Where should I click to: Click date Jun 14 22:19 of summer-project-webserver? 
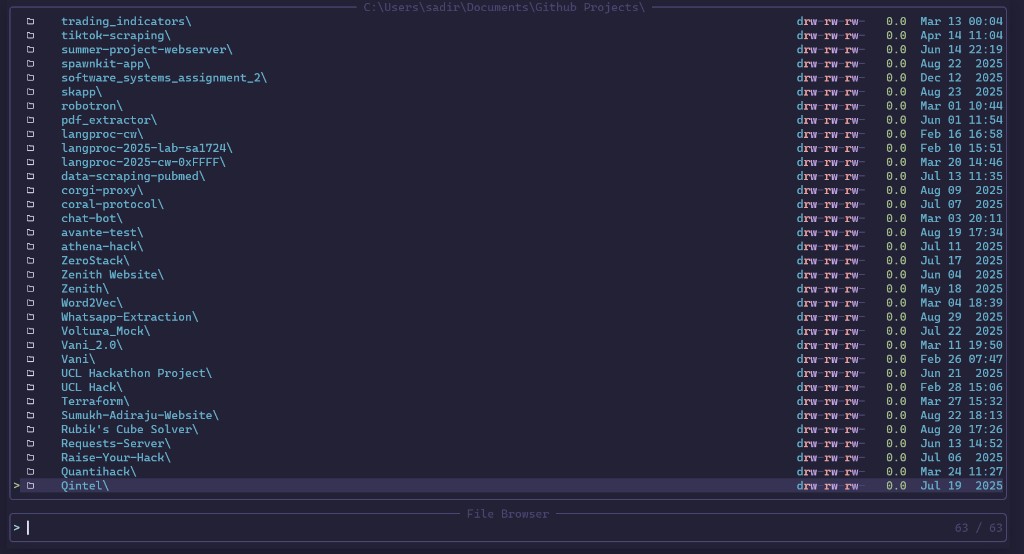click(961, 50)
